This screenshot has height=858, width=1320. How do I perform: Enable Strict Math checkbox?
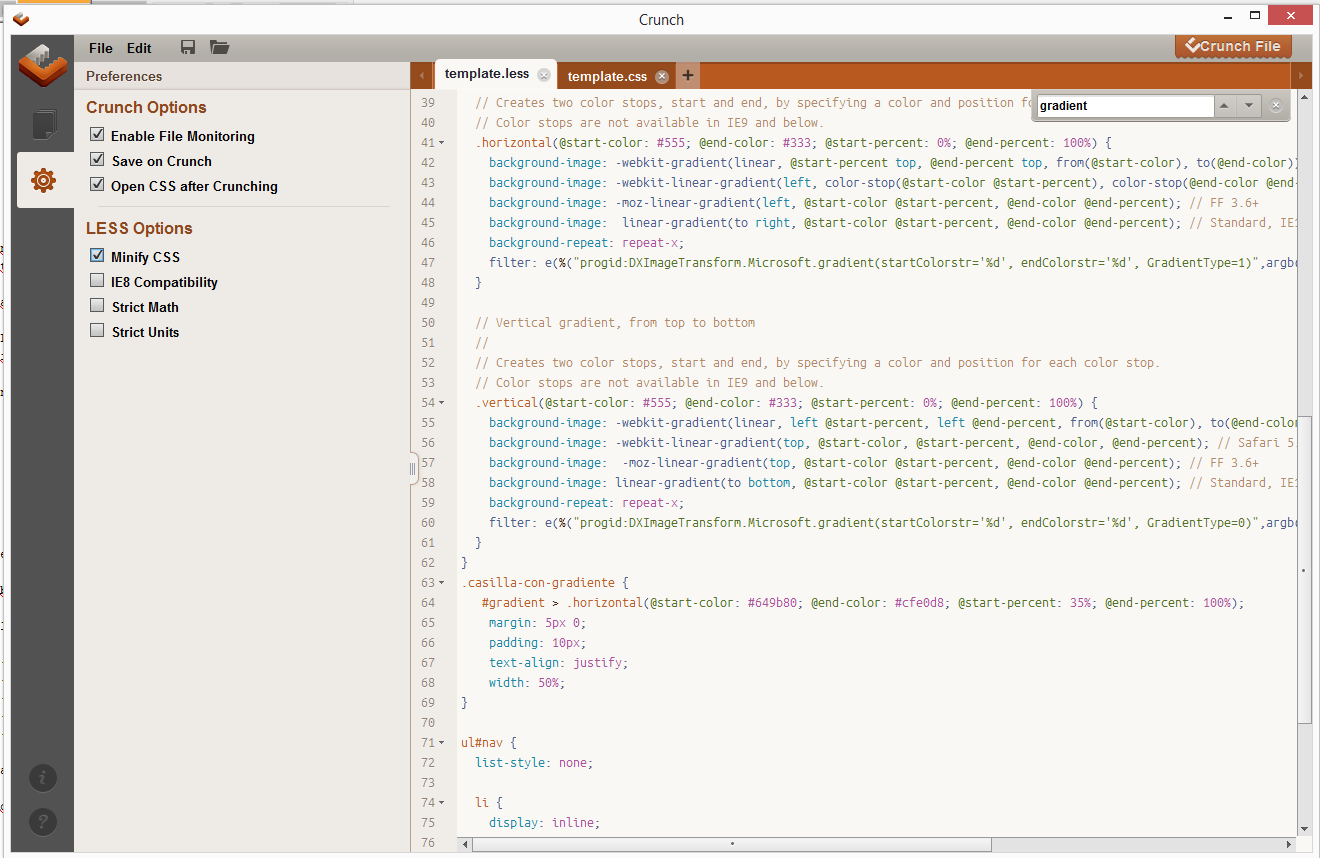(x=97, y=305)
